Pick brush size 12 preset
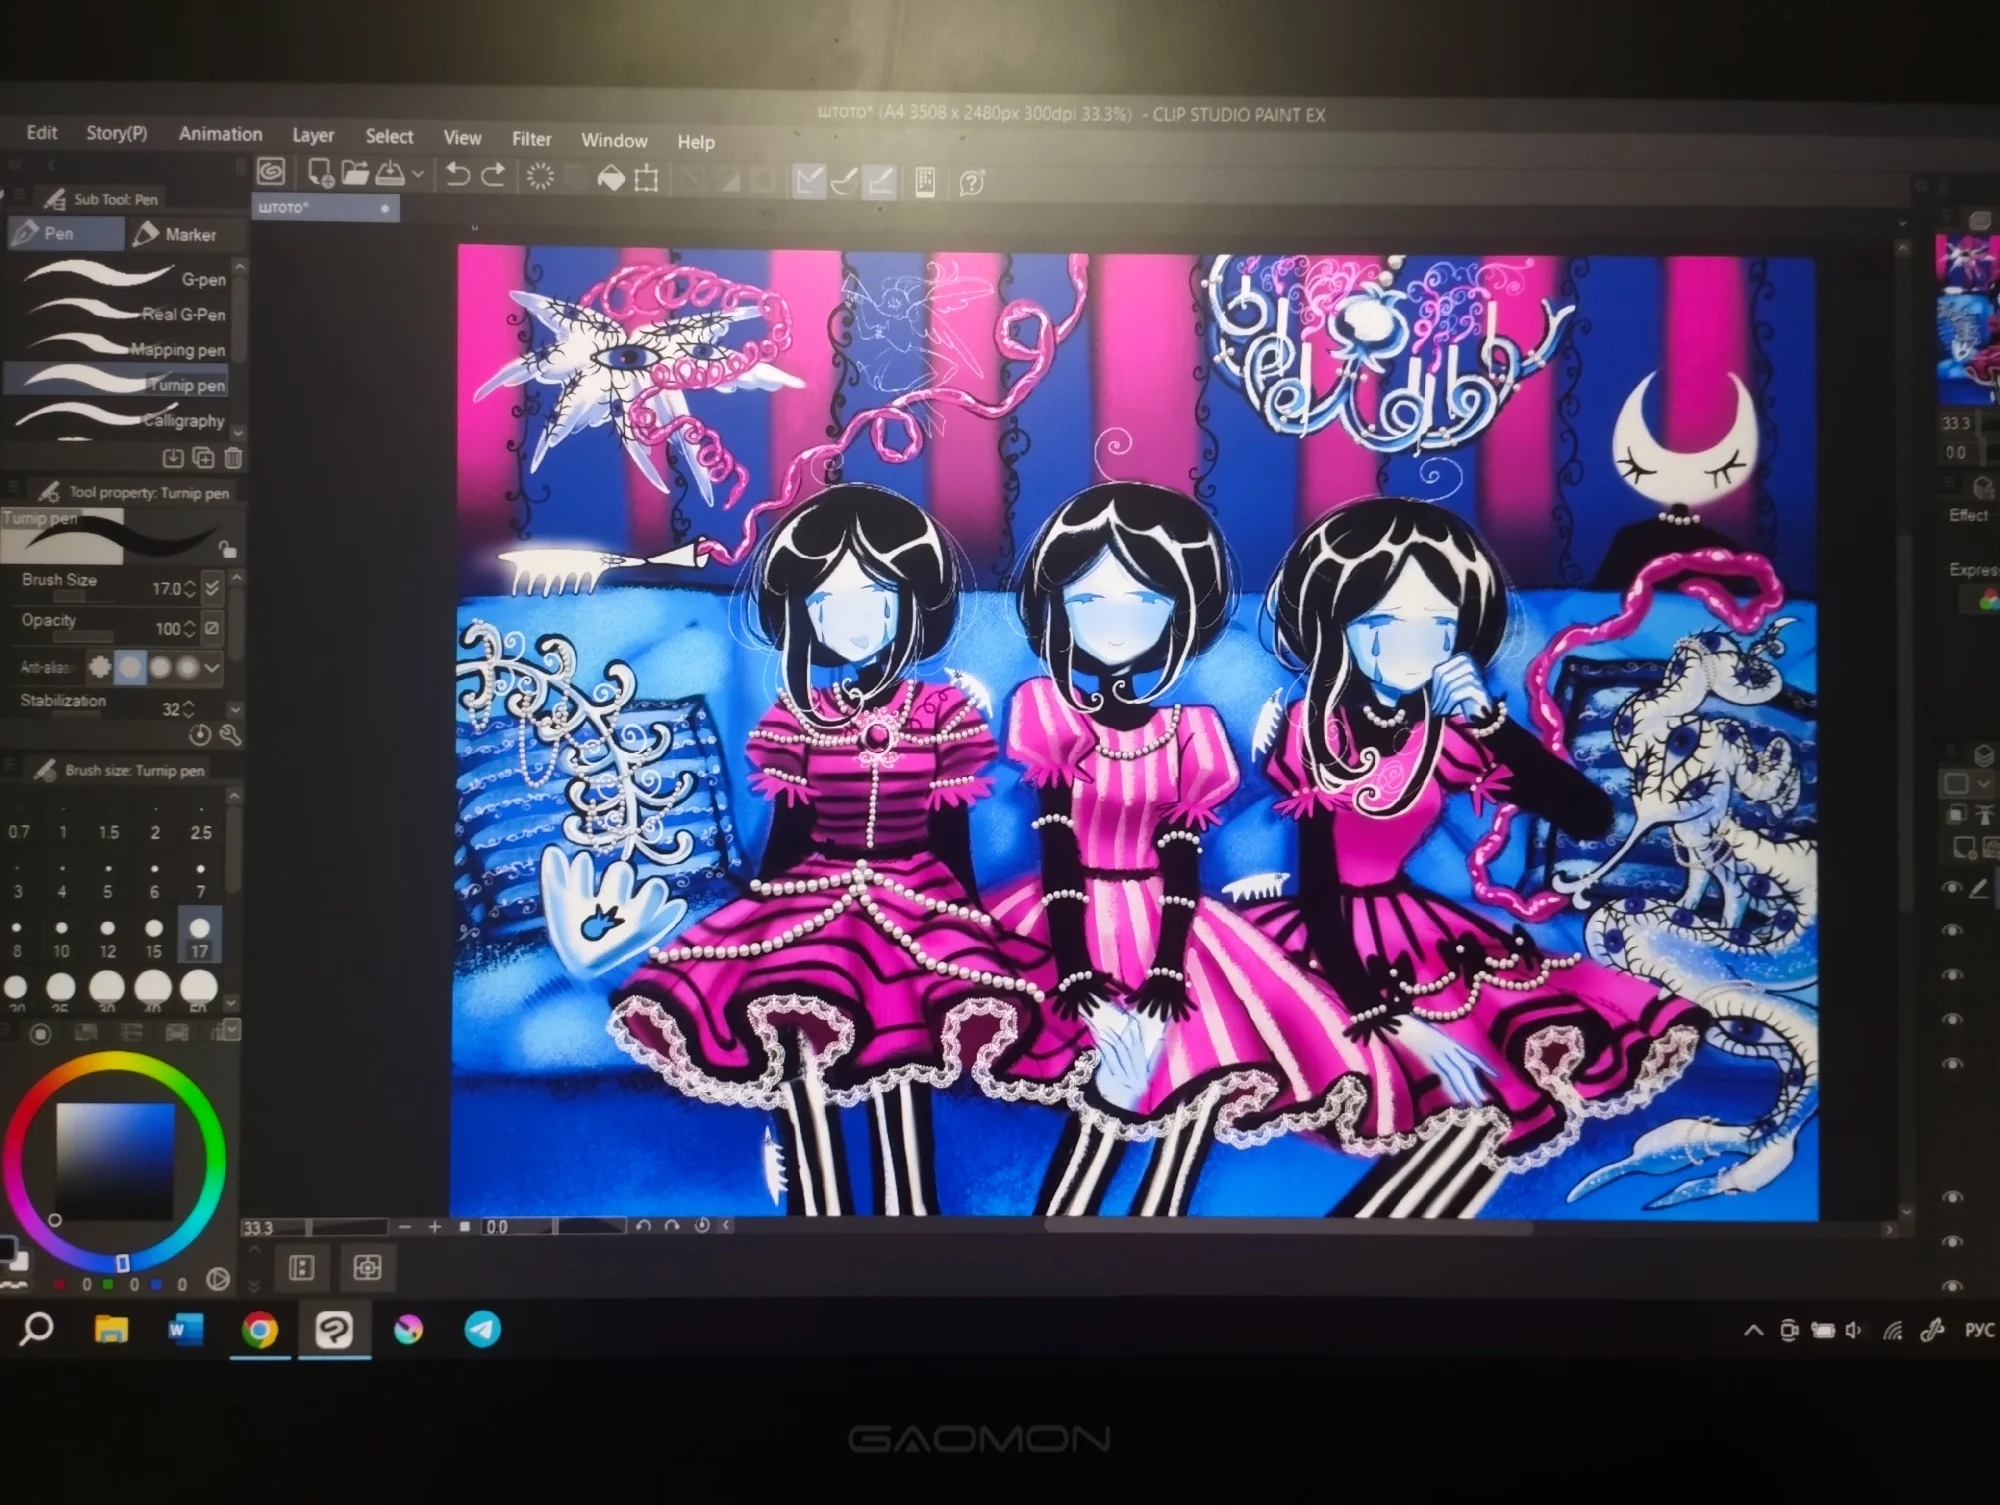 pyautogui.click(x=107, y=936)
